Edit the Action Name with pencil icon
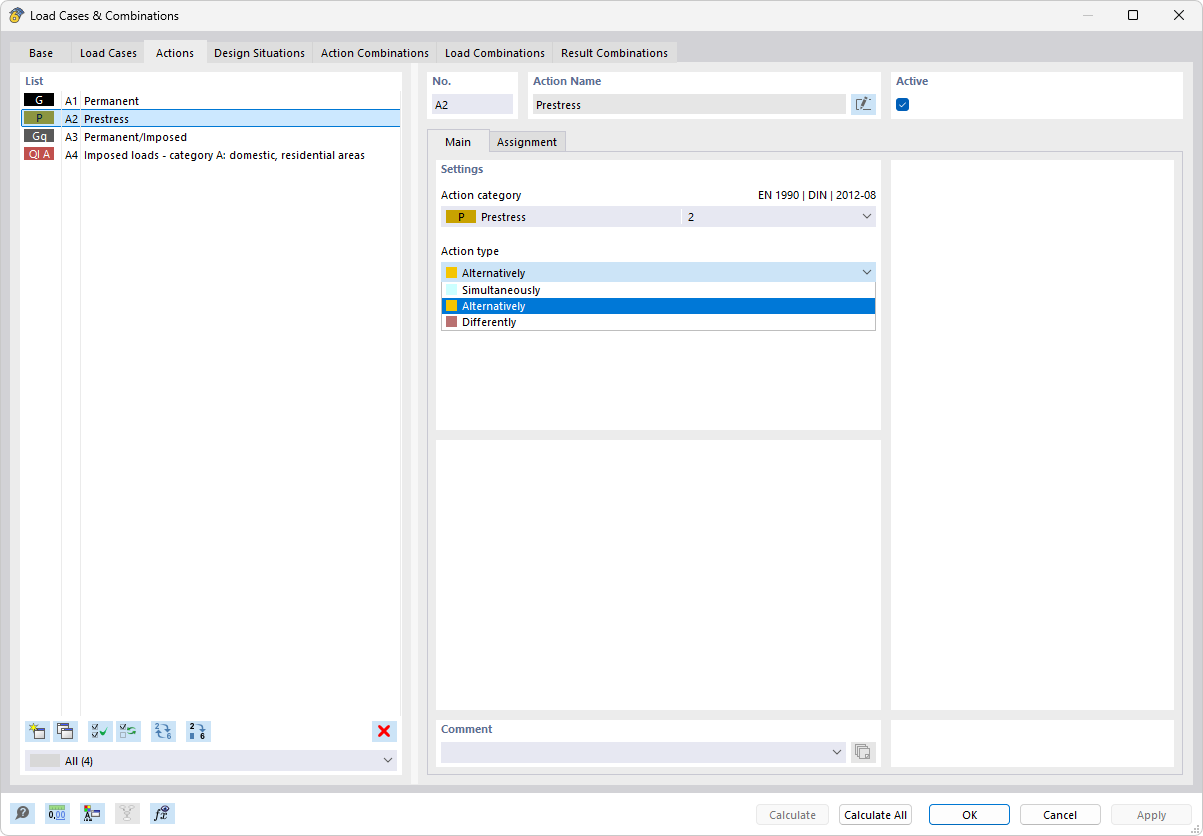This screenshot has height=836, width=1203. point(862,104)
